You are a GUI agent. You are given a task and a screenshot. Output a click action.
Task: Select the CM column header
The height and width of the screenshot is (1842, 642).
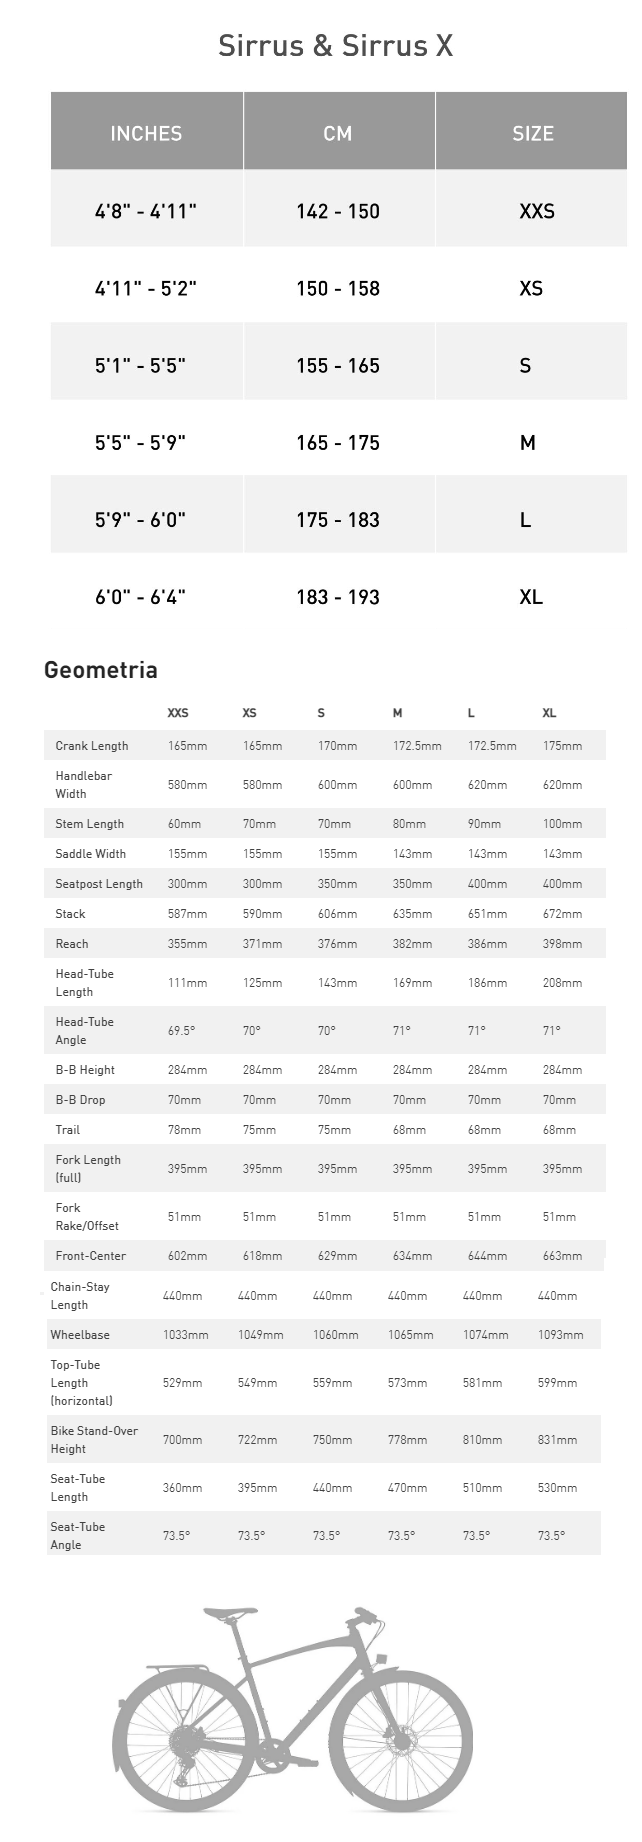pos(338,133)
